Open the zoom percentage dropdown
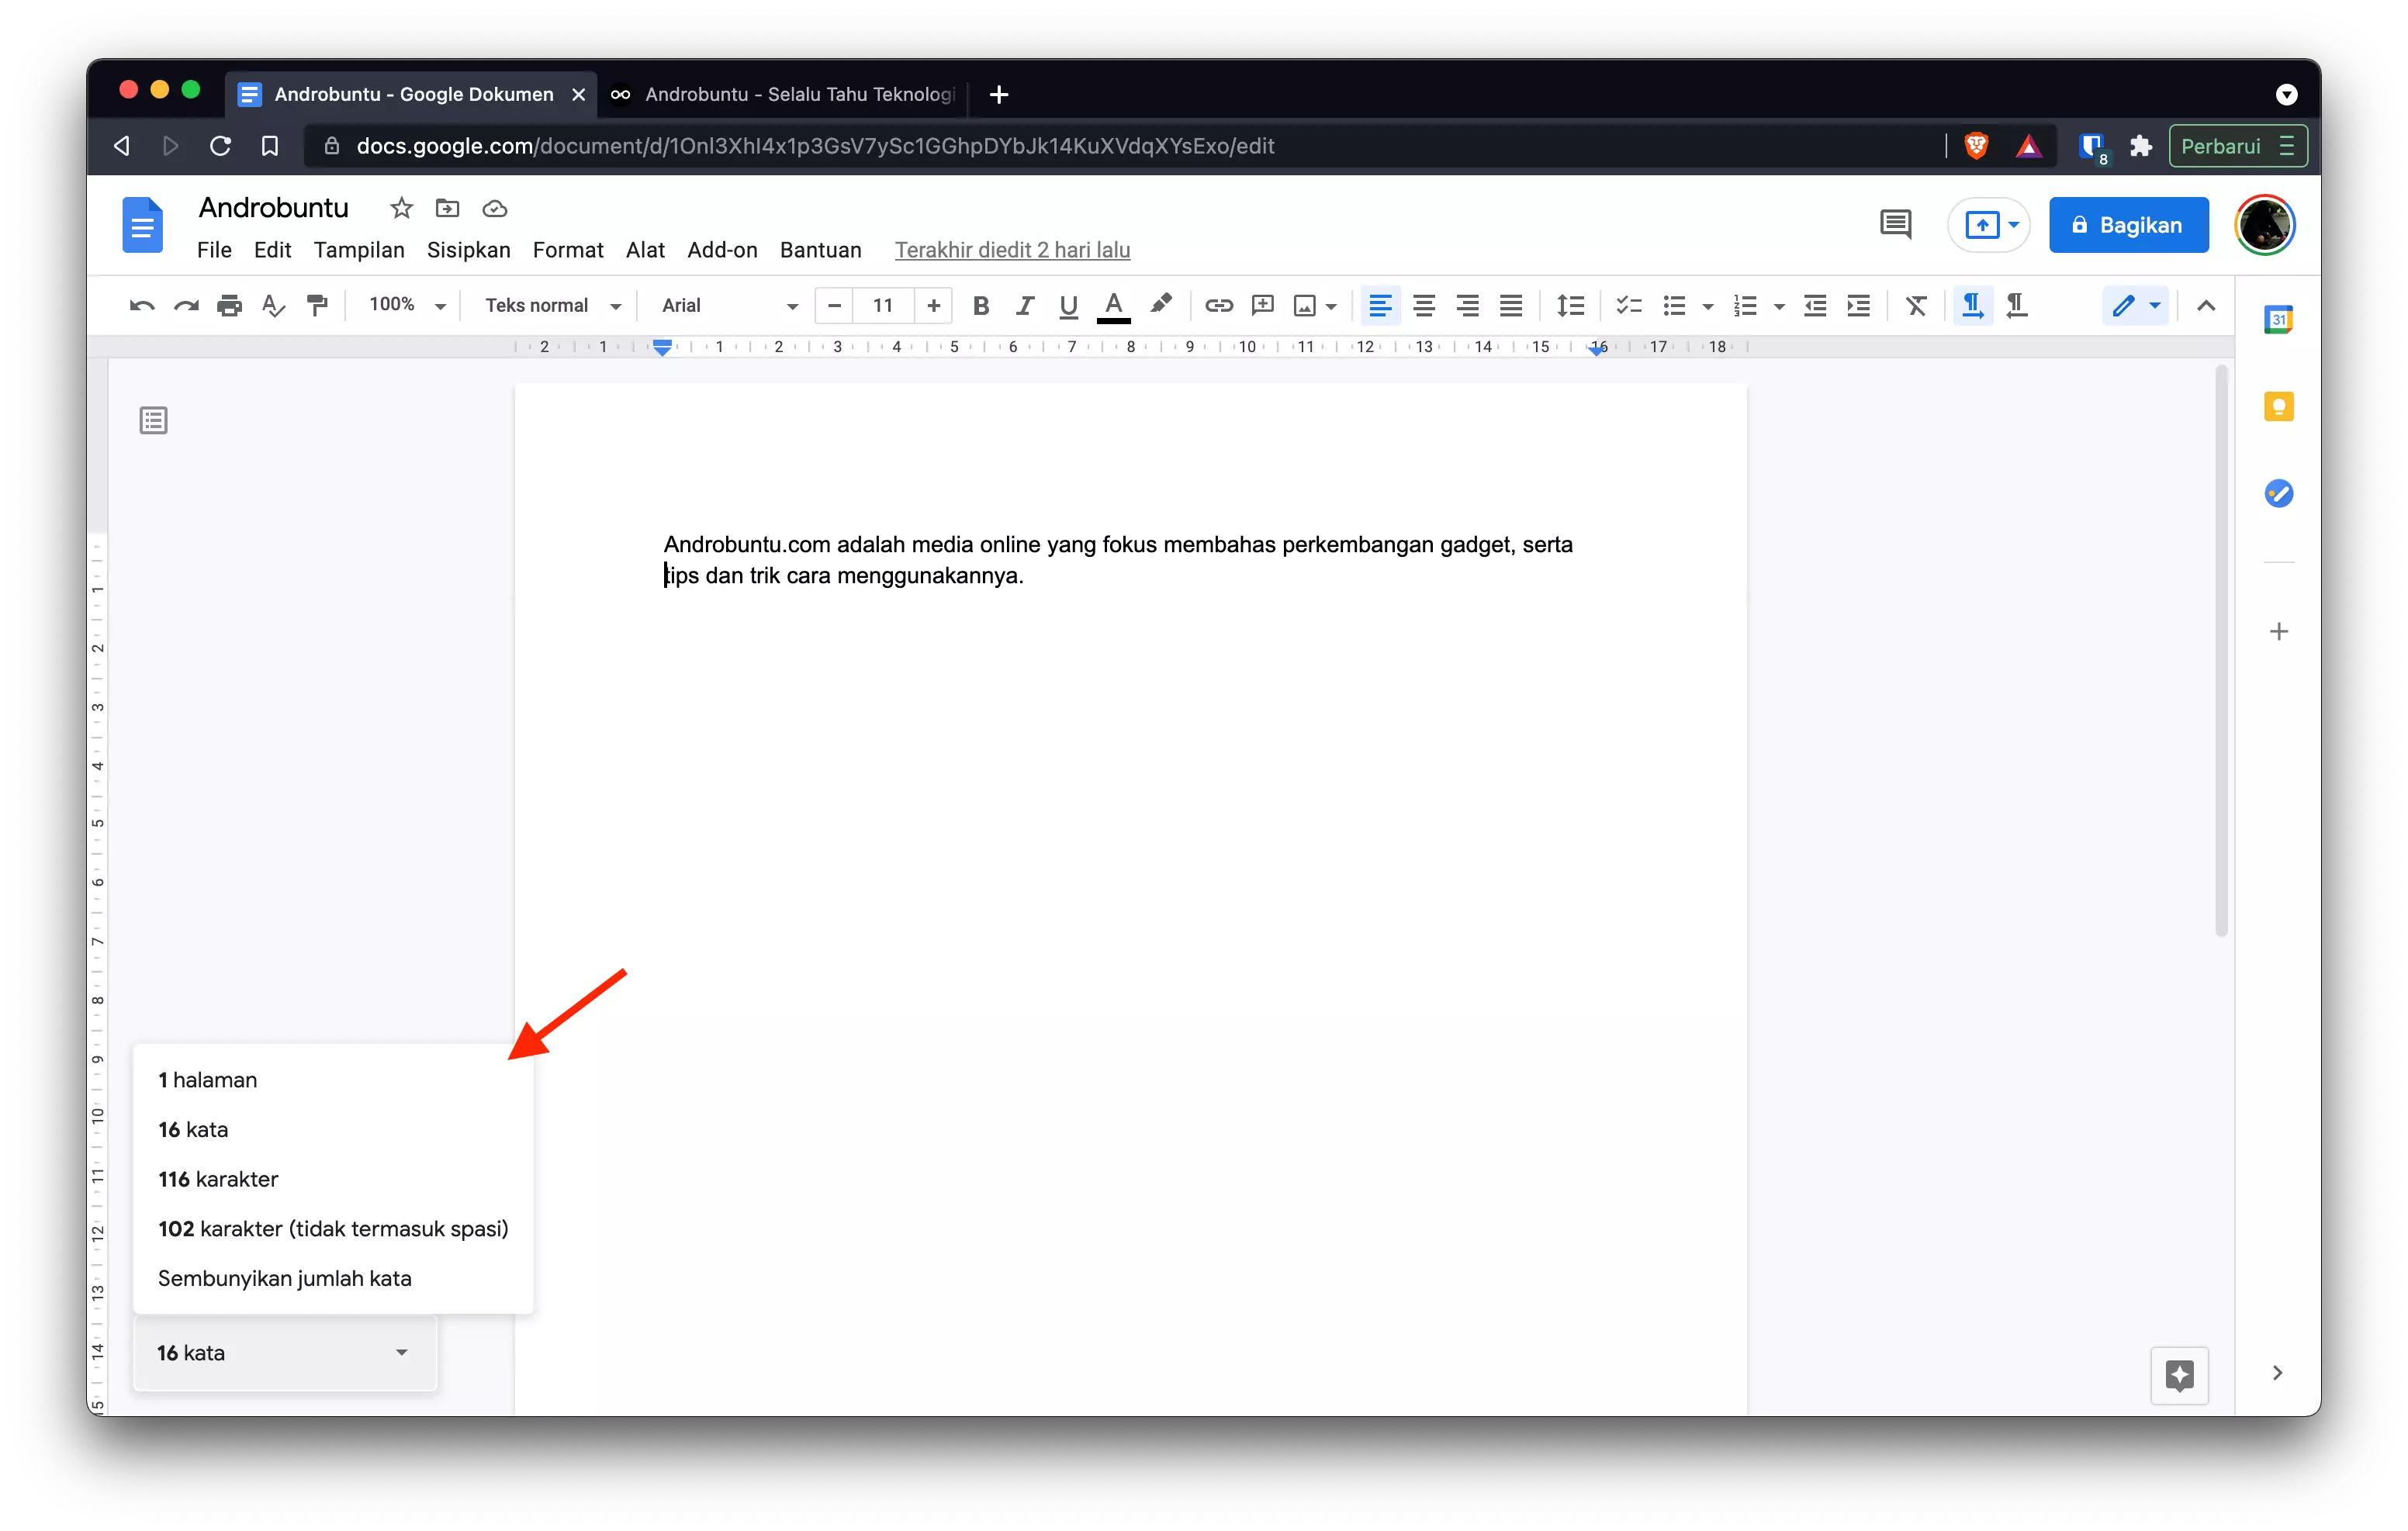The width and height of the screenshot is (2408, 1531). pyautogui.click(x=404, y=305)
